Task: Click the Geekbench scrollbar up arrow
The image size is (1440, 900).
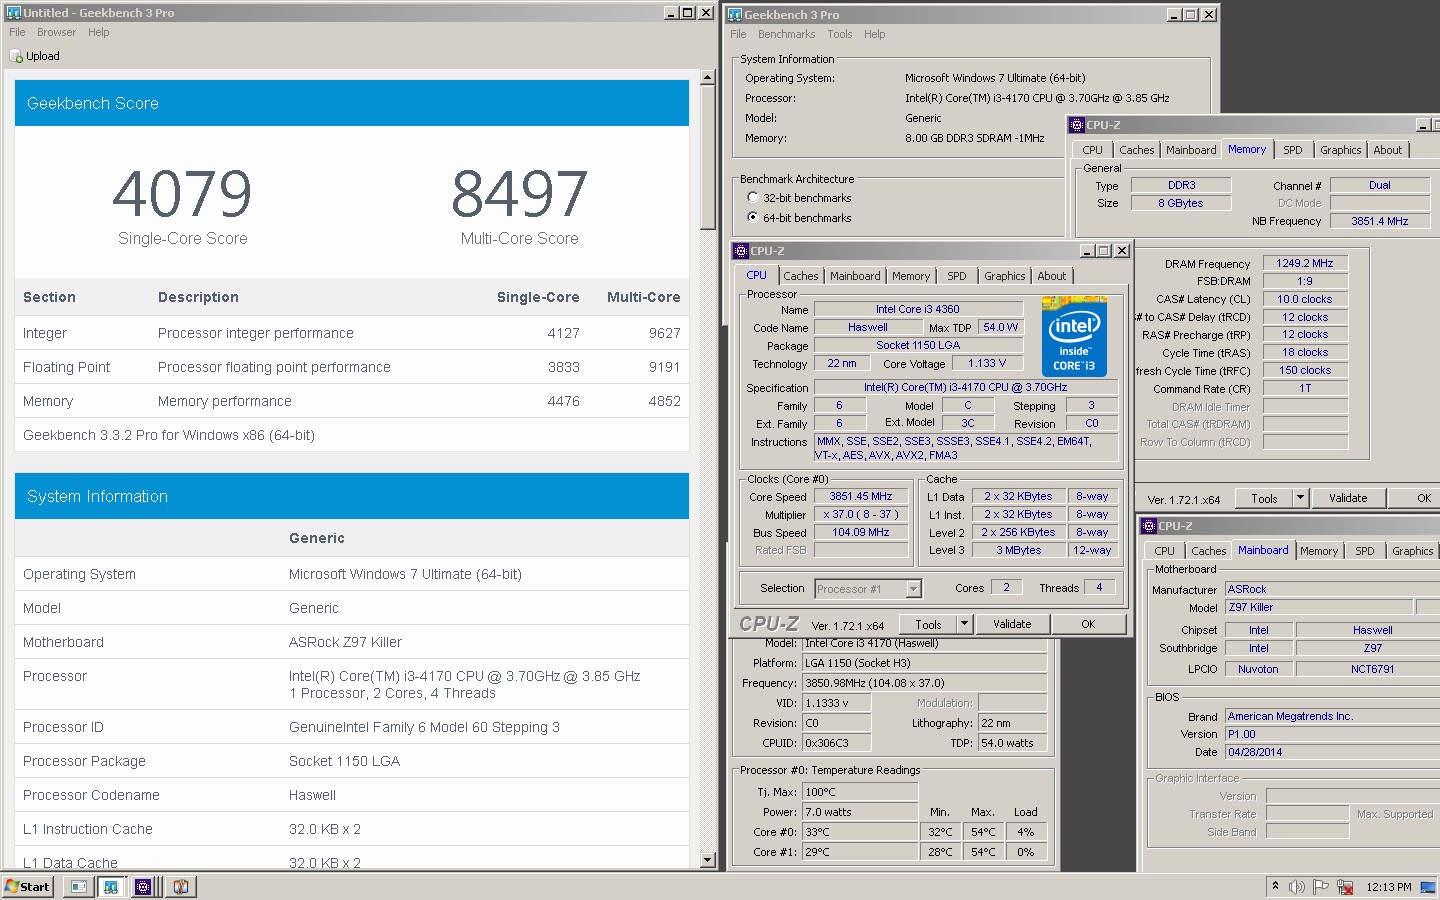Action: point(708,77)
